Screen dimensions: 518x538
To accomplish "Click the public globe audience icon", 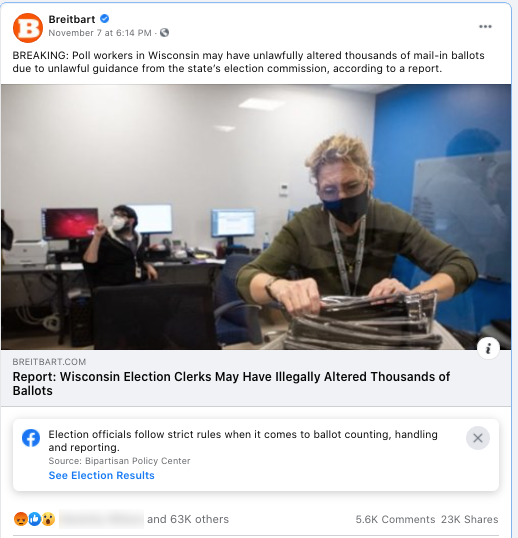I will pos(165,33).
